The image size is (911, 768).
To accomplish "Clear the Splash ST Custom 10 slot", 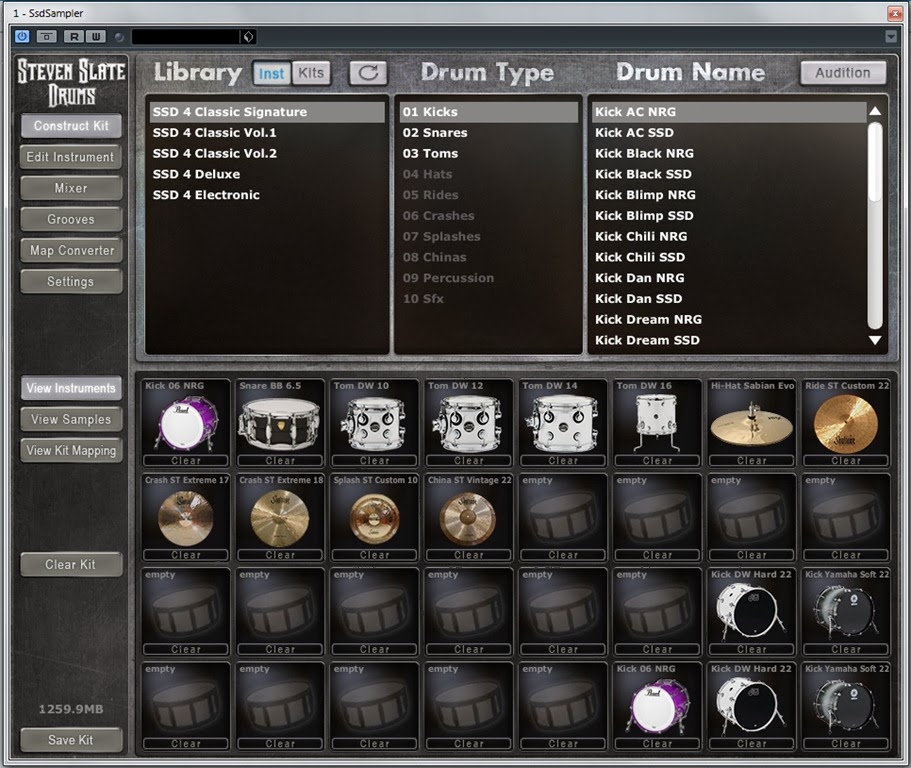I will 374,555.
